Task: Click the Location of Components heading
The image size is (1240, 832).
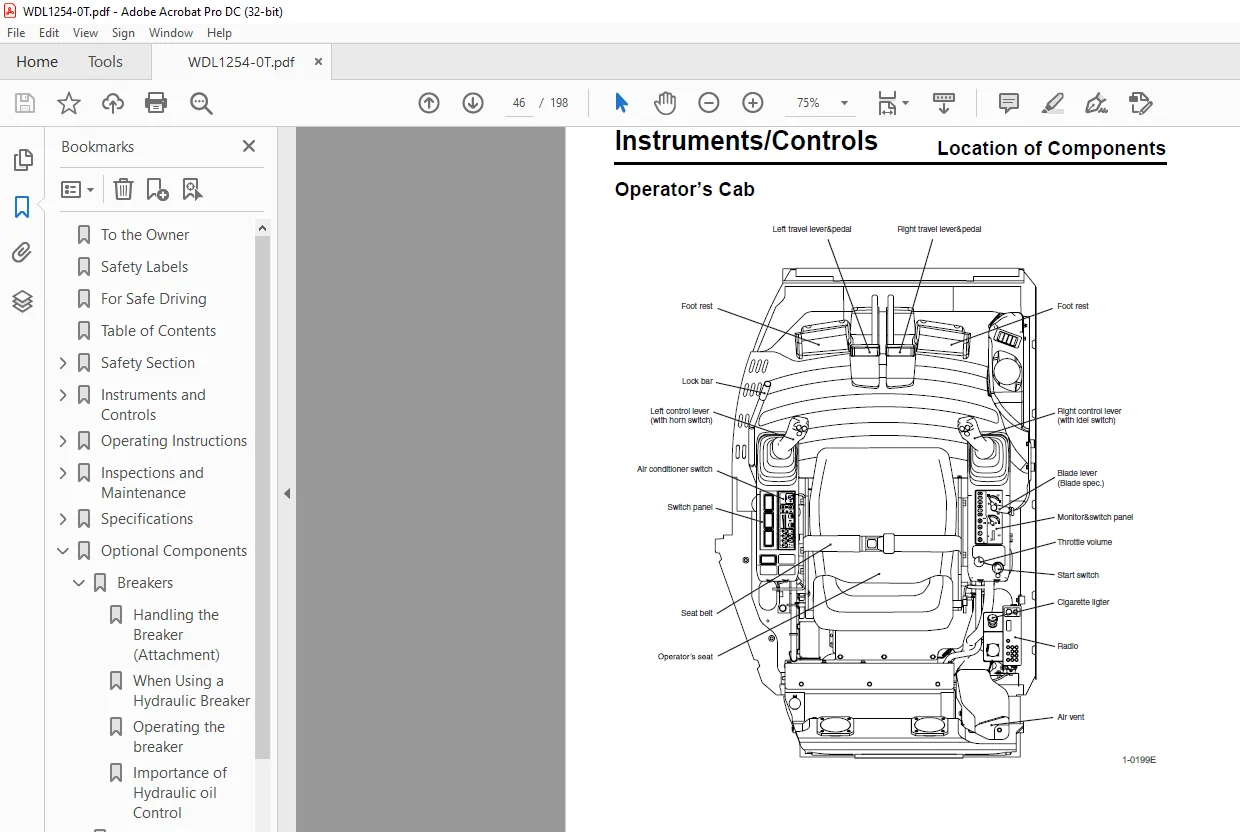Action: [x=1051, y=148]
